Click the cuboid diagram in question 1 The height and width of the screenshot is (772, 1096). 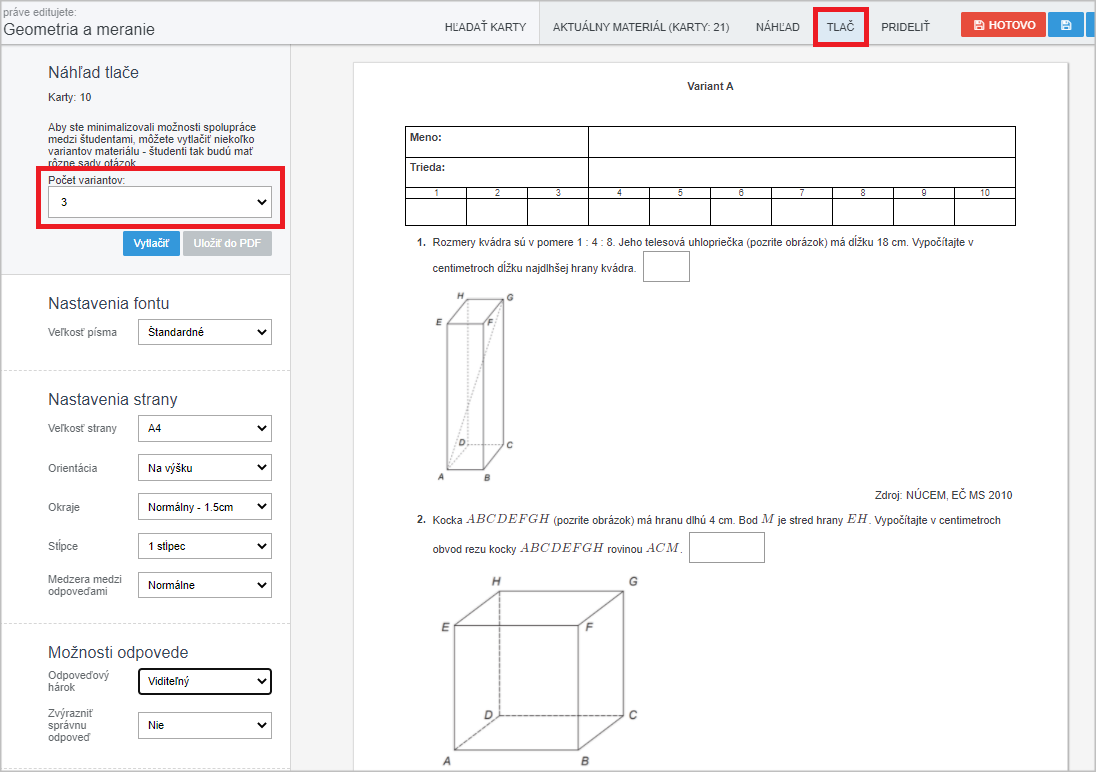point(474,387)
